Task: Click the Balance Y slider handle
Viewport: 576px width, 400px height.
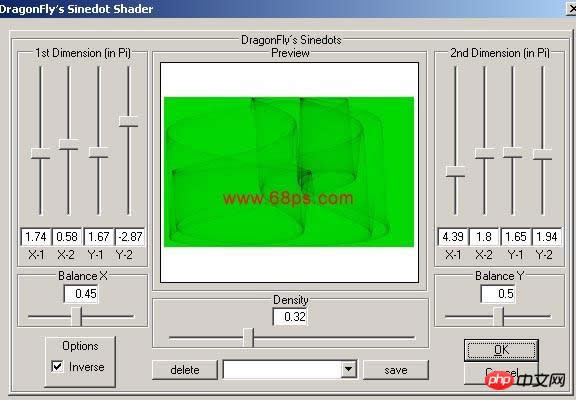Action: click(498, 316)
